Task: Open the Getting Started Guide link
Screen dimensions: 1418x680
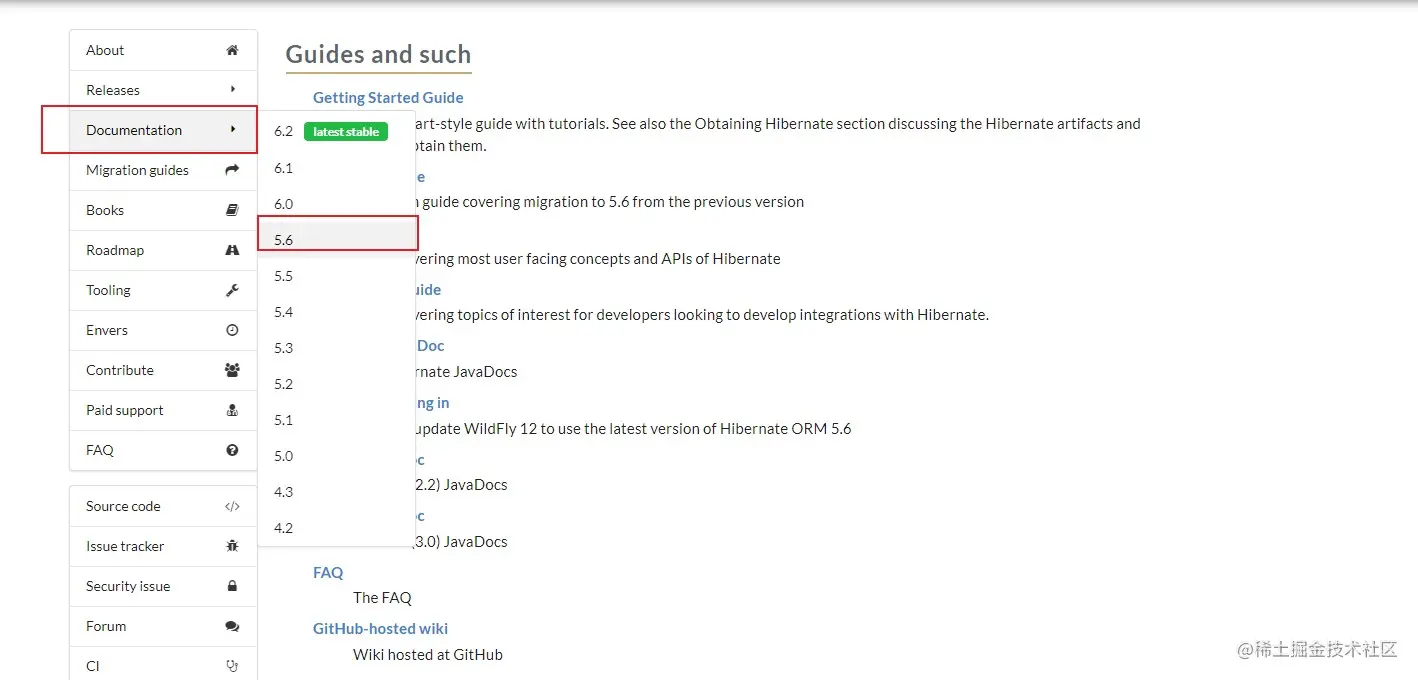Action: pyautogui.click(x=388, y=97)
